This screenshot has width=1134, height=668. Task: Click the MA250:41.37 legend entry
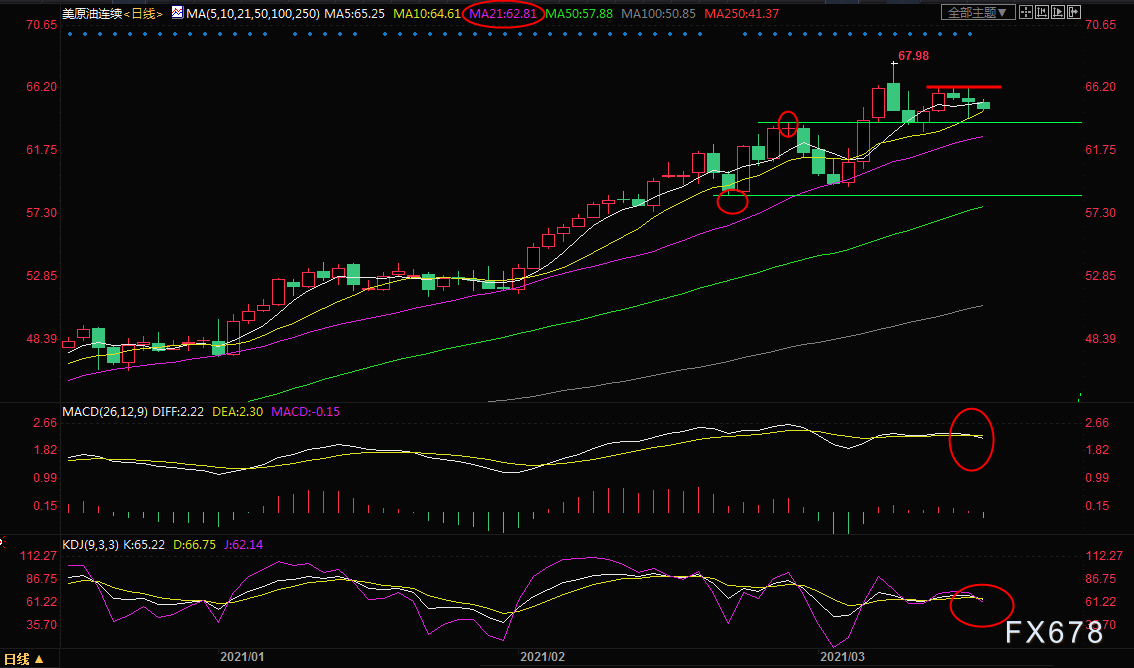click(741, 13)
